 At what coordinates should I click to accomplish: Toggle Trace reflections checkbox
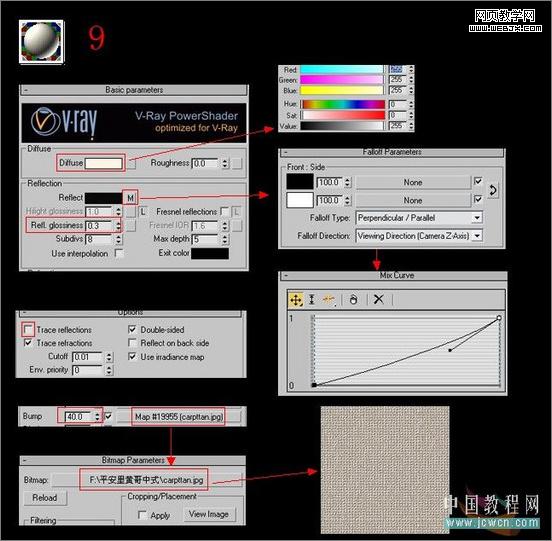28,329
